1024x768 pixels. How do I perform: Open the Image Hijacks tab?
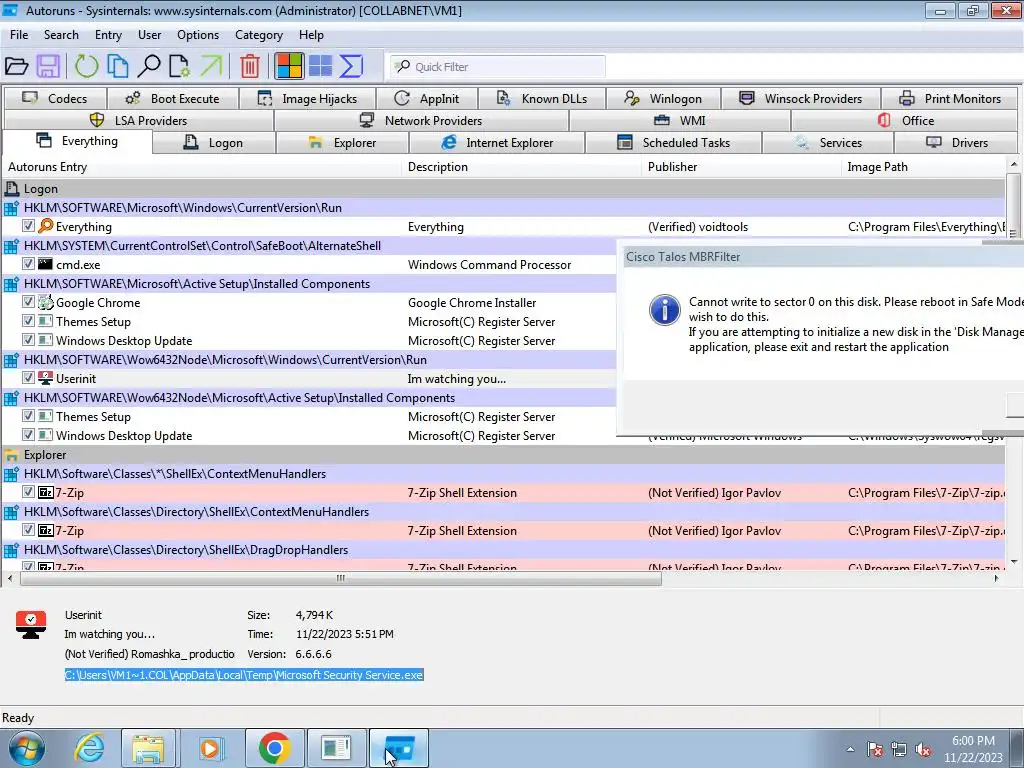click(x=308, y=99)
